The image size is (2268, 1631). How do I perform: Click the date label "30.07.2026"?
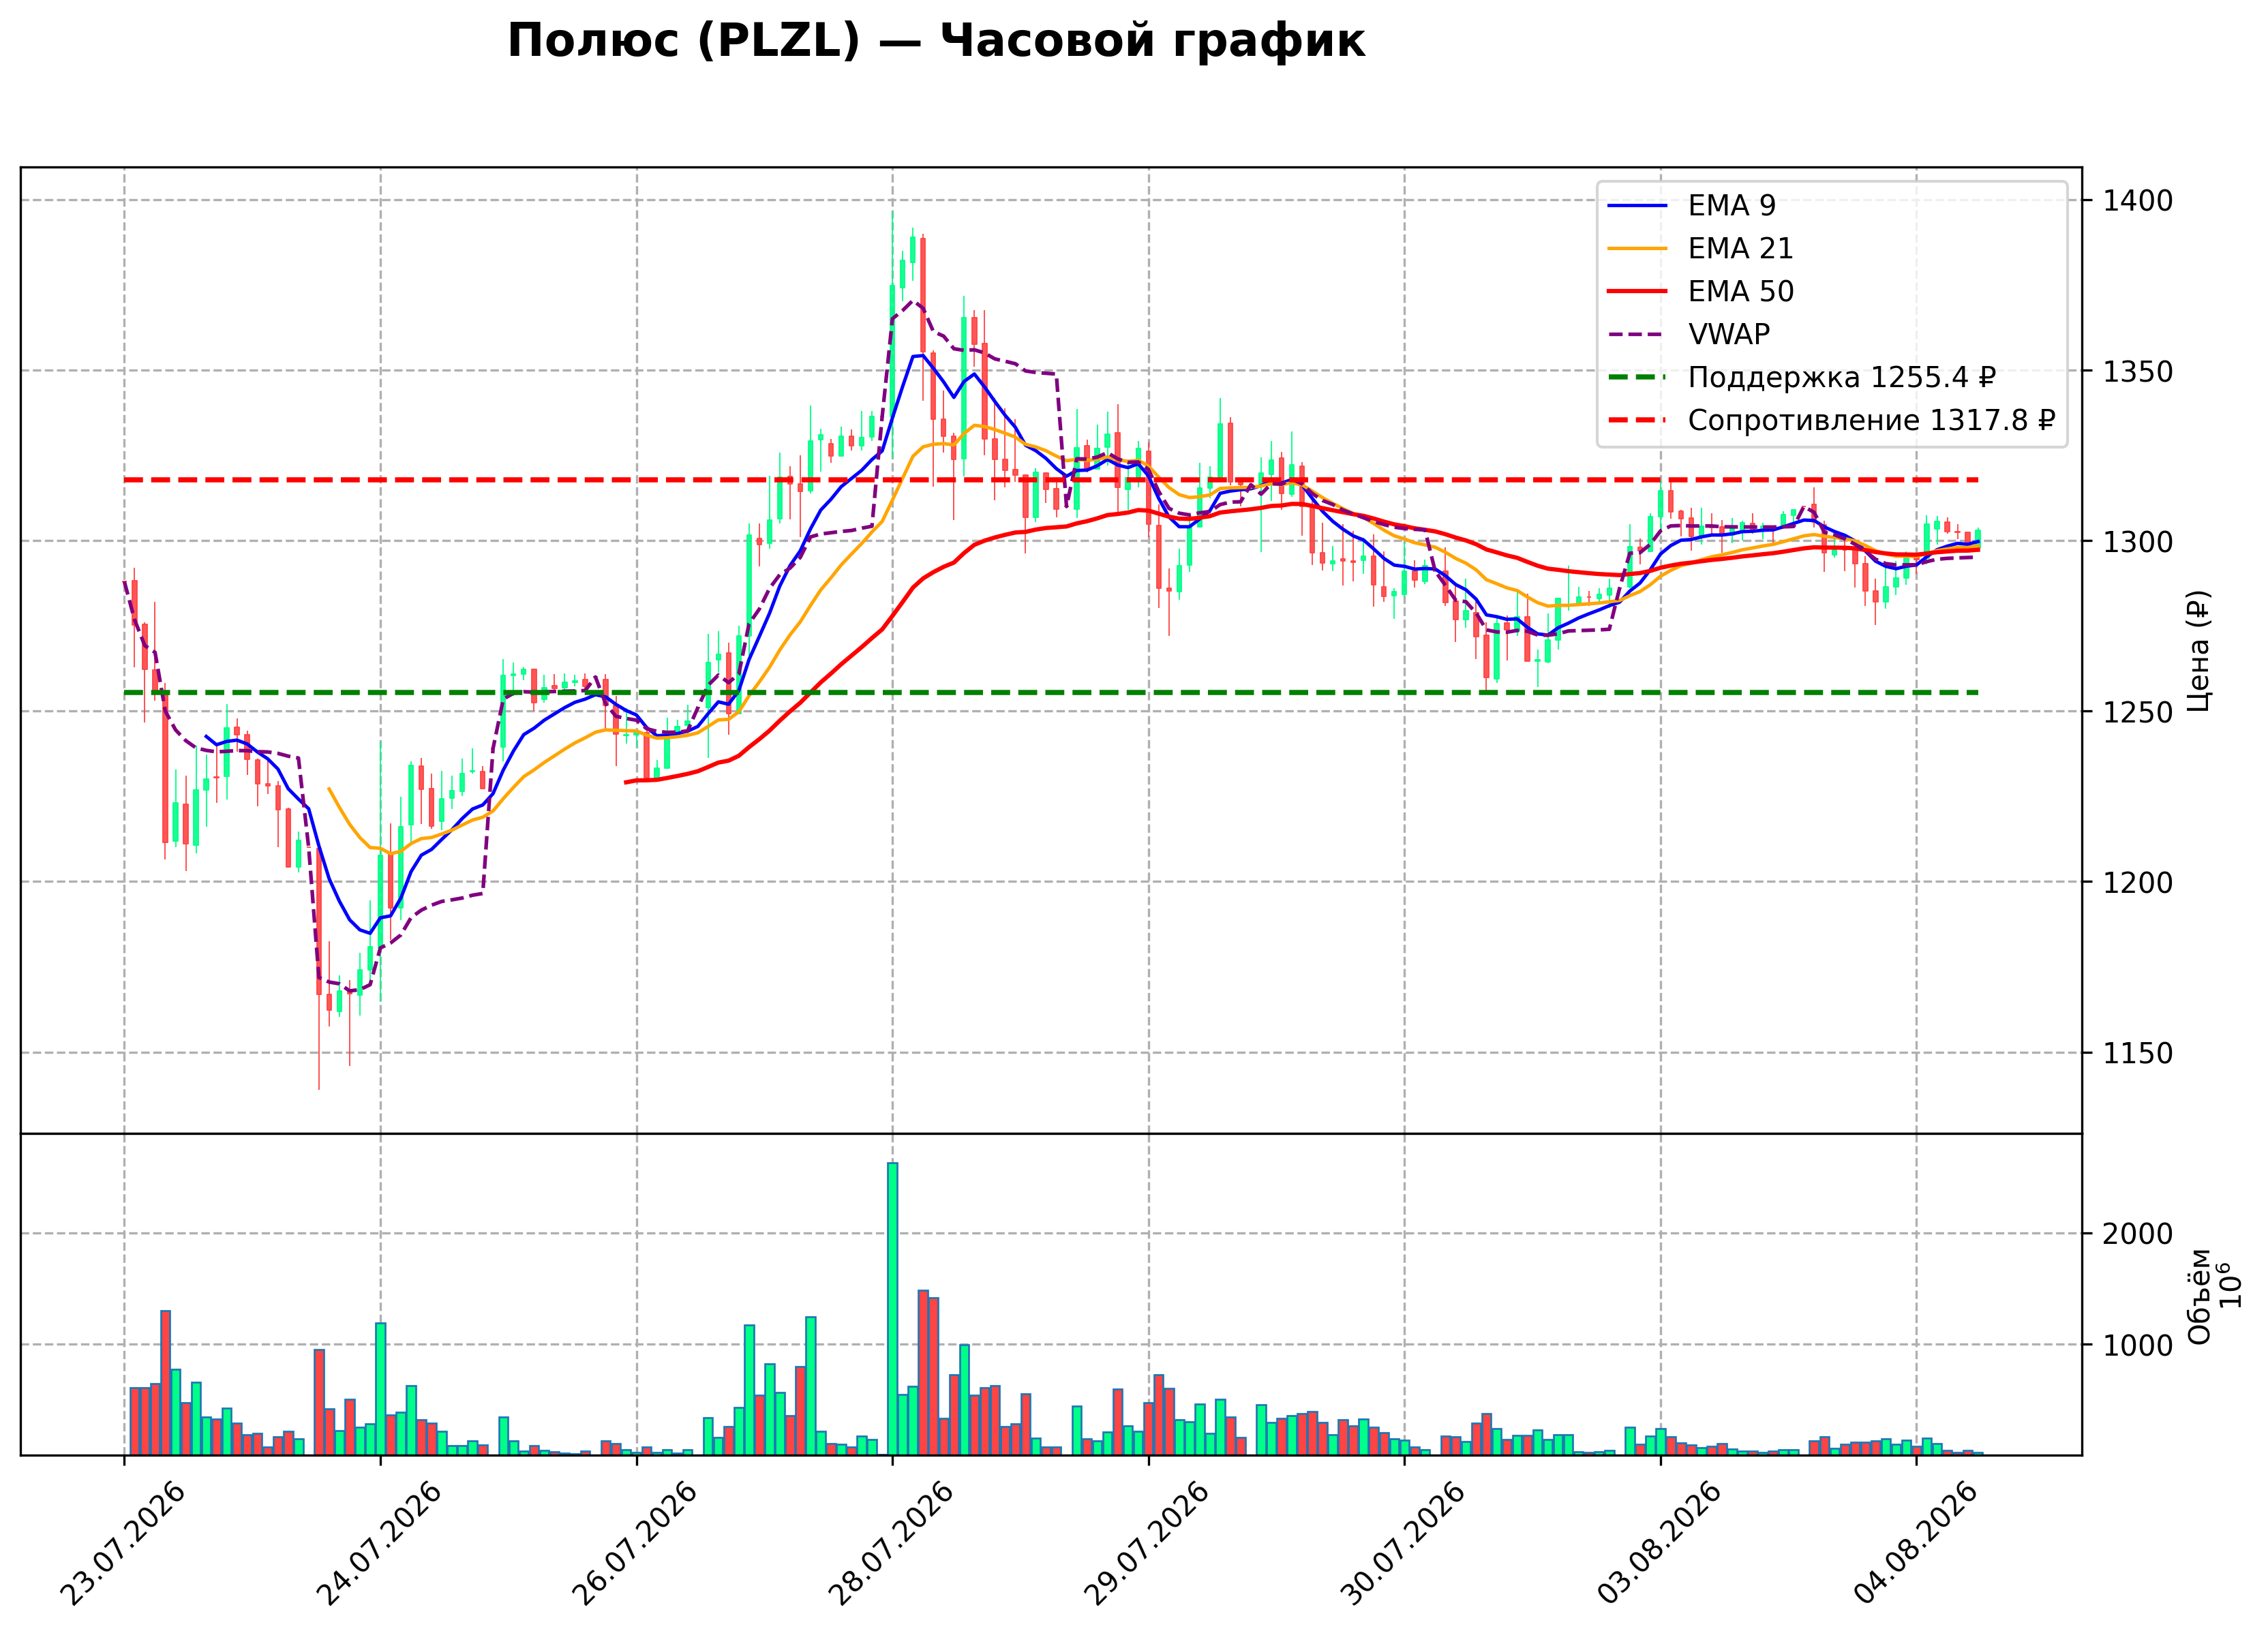(x=1403, y=1544)
